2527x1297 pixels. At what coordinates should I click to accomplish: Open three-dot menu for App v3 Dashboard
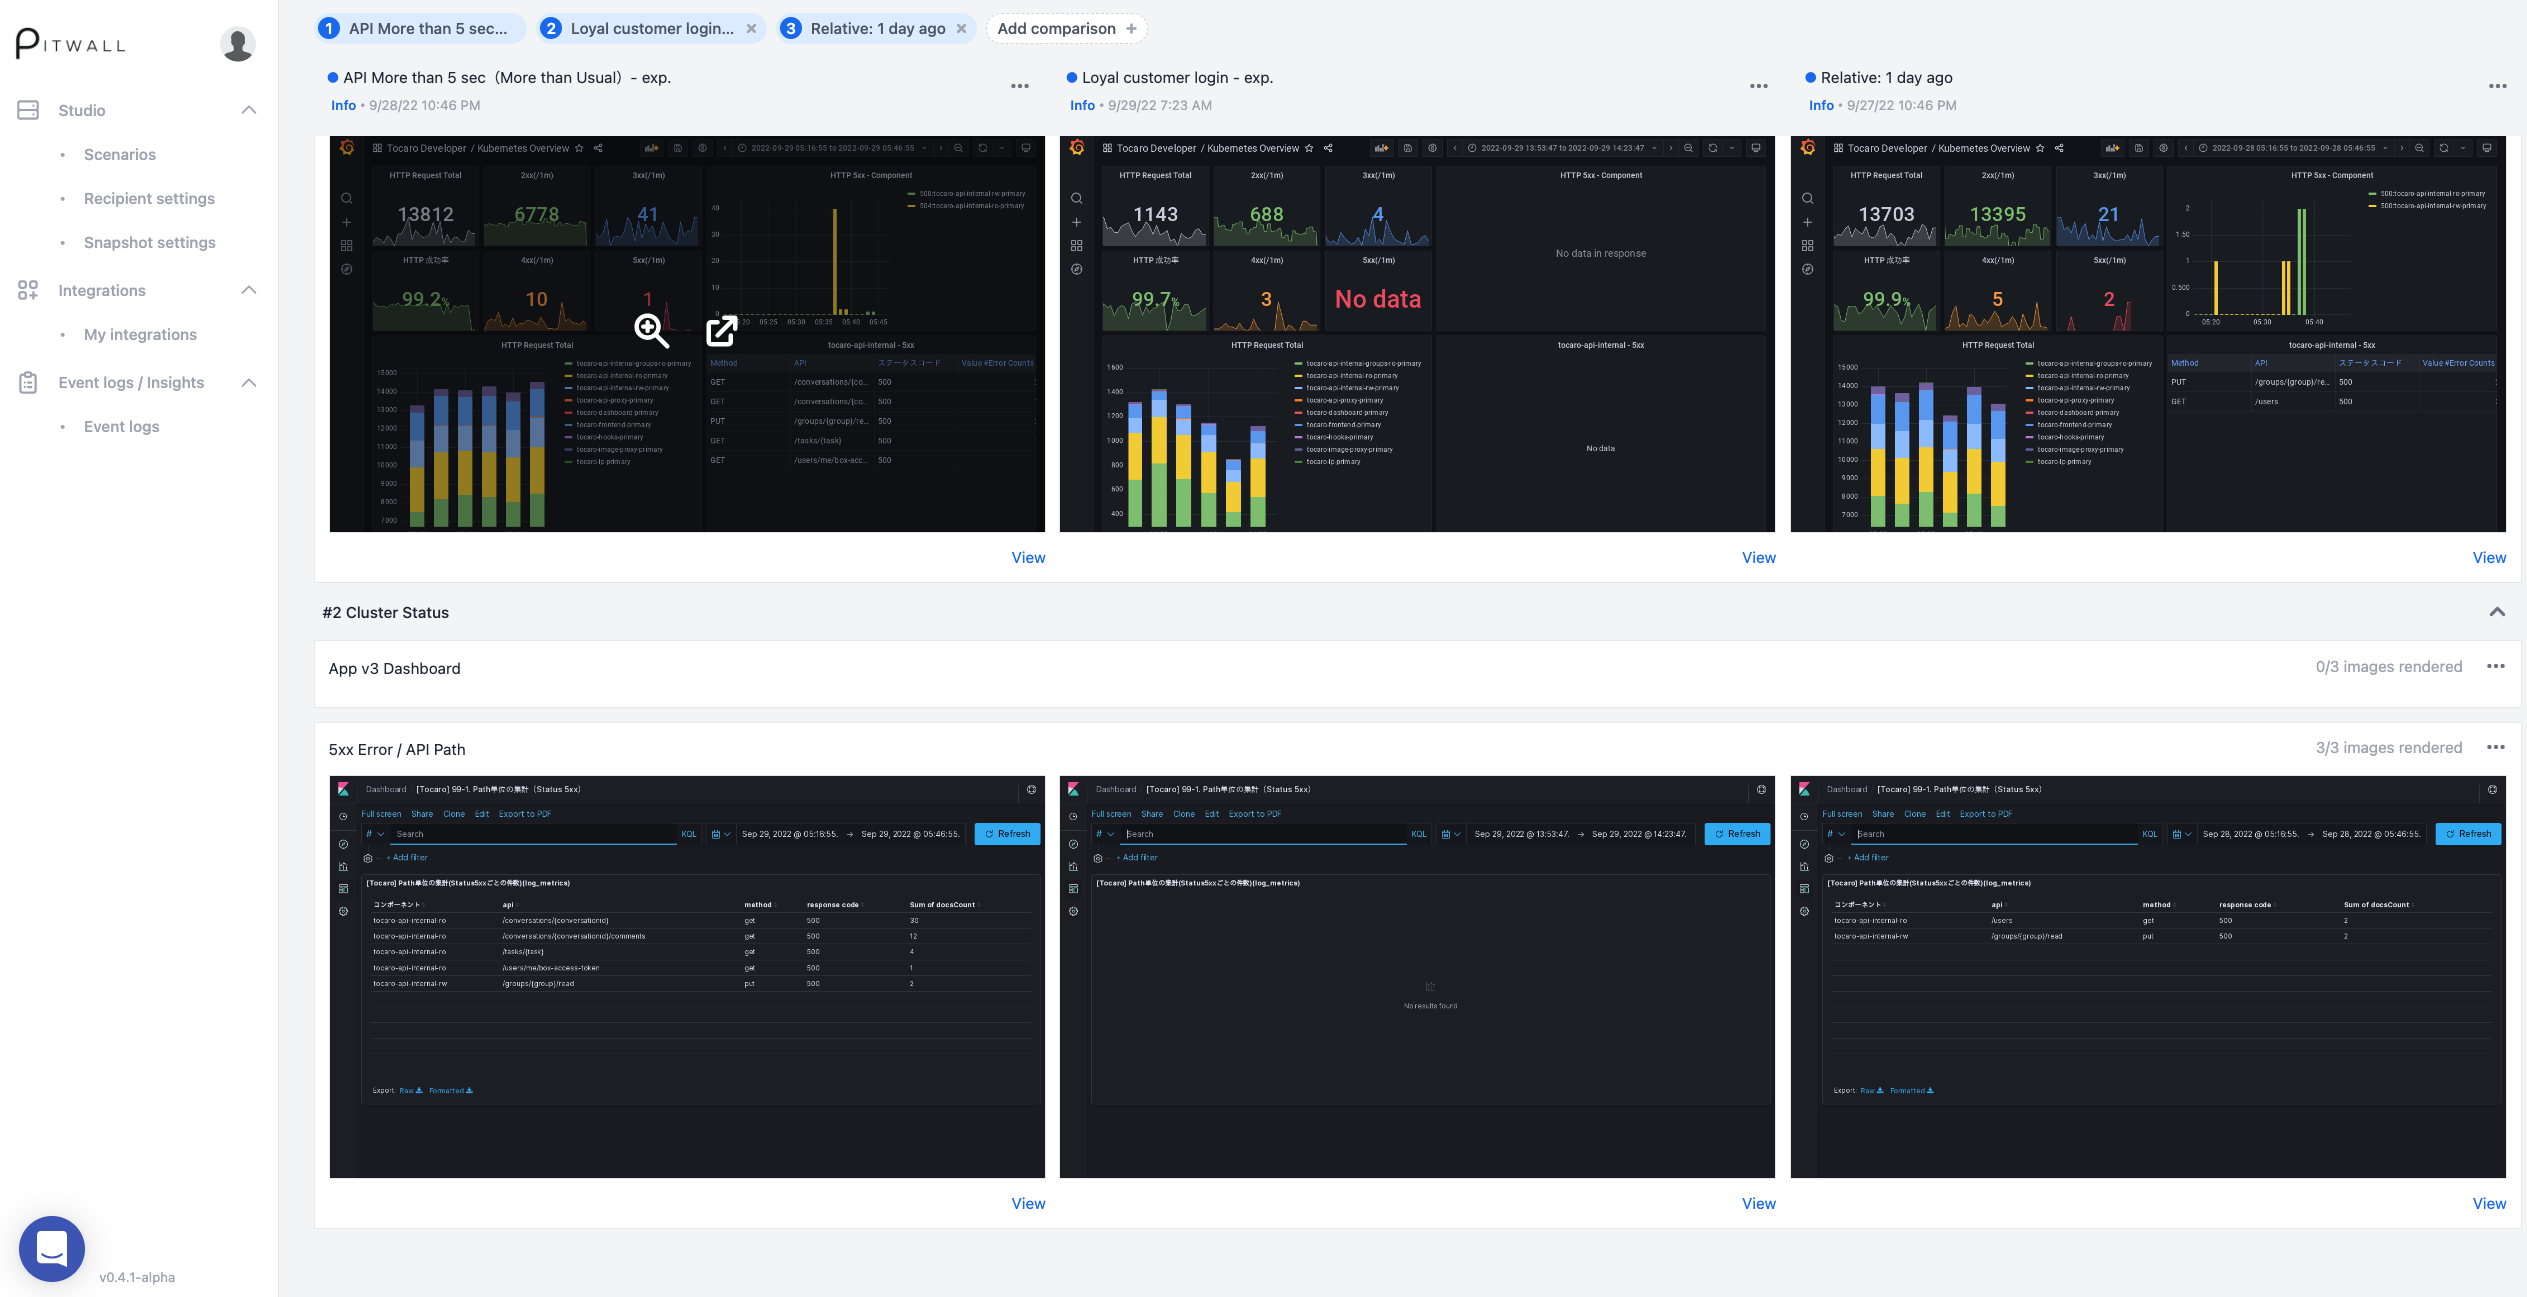coord(2495,667)
